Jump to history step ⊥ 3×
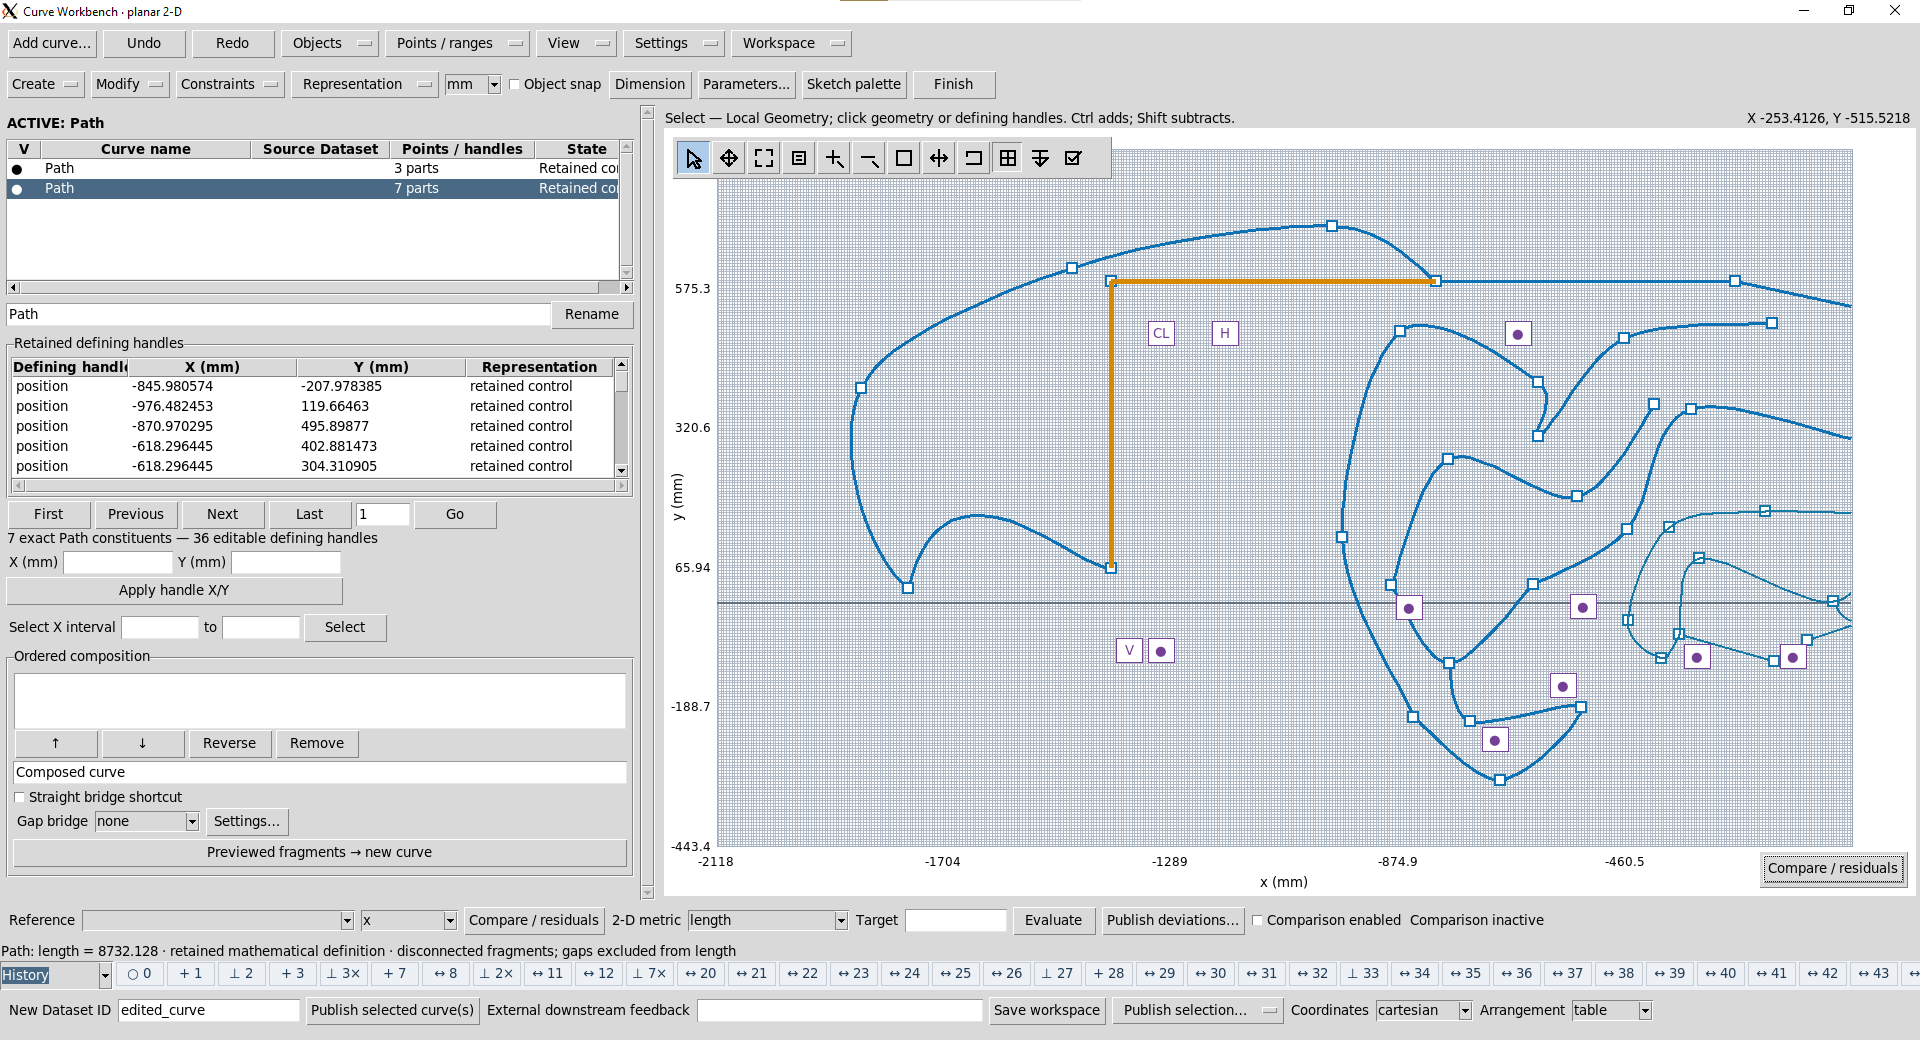 click(344, 973)
